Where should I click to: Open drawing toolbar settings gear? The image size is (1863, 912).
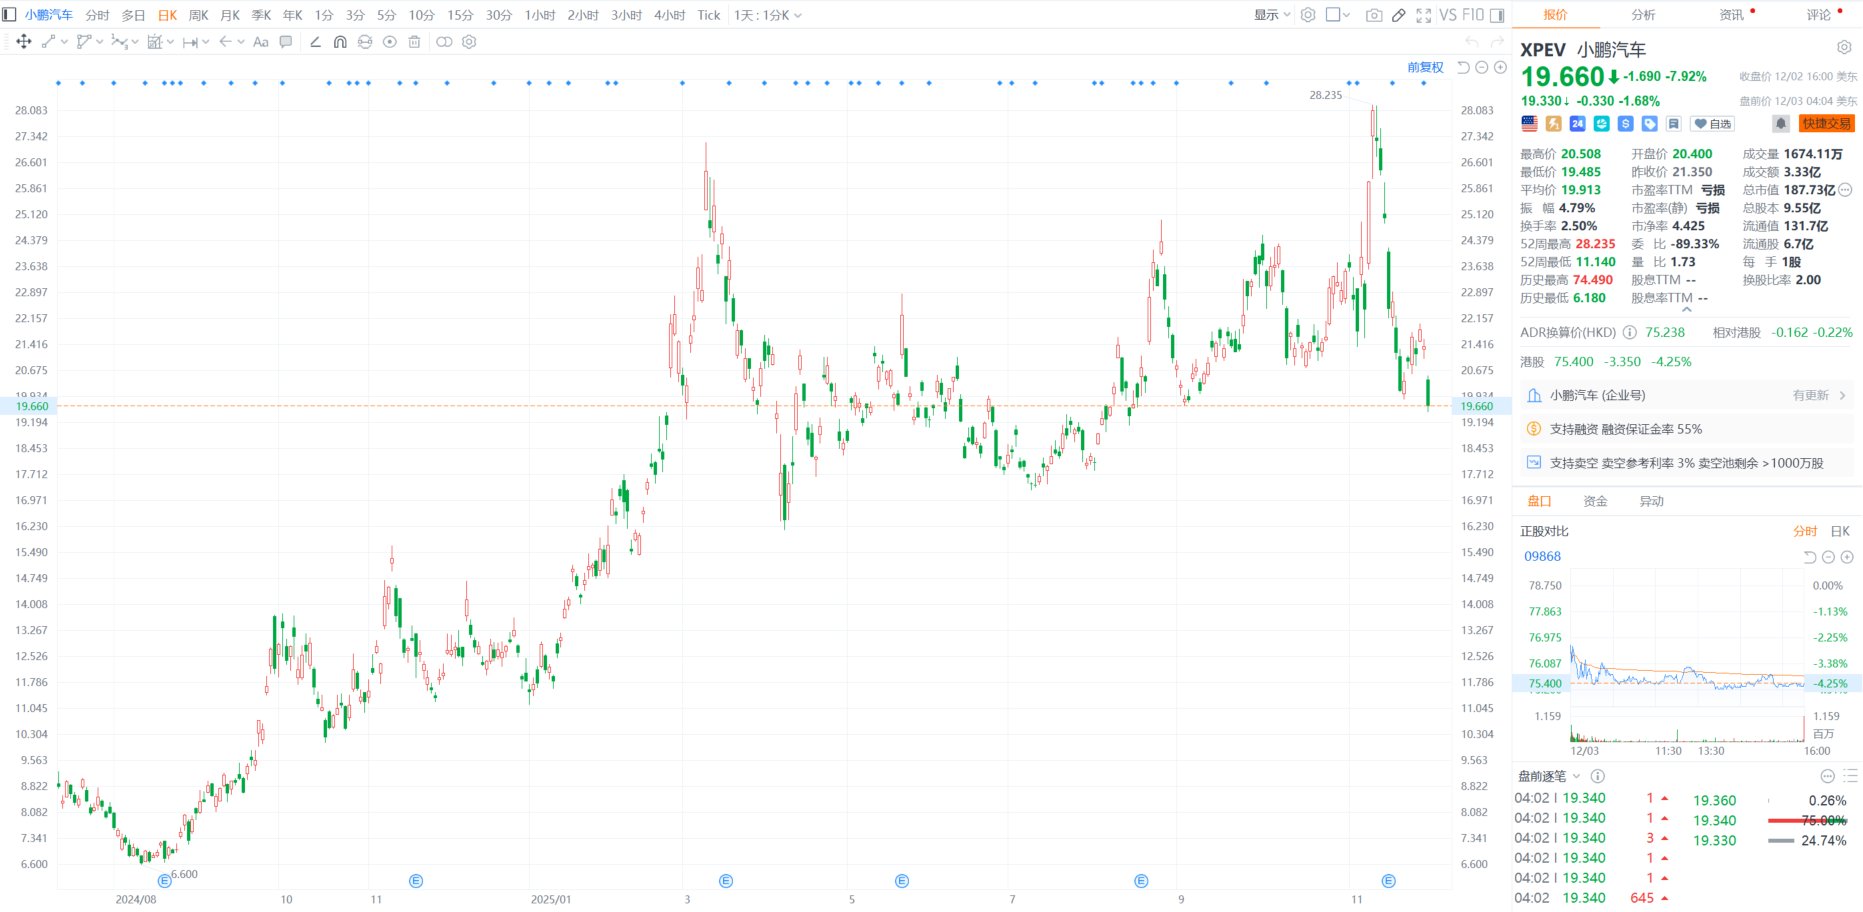[469, 42]
